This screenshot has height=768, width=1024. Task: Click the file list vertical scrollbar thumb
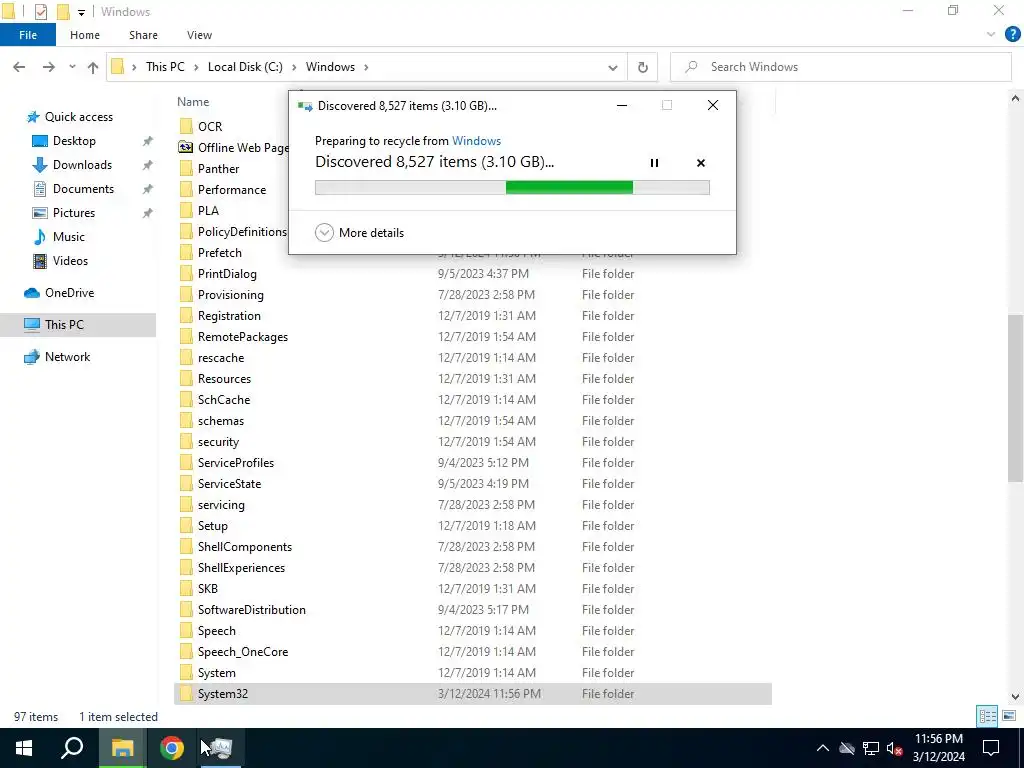pos(1015,398)
